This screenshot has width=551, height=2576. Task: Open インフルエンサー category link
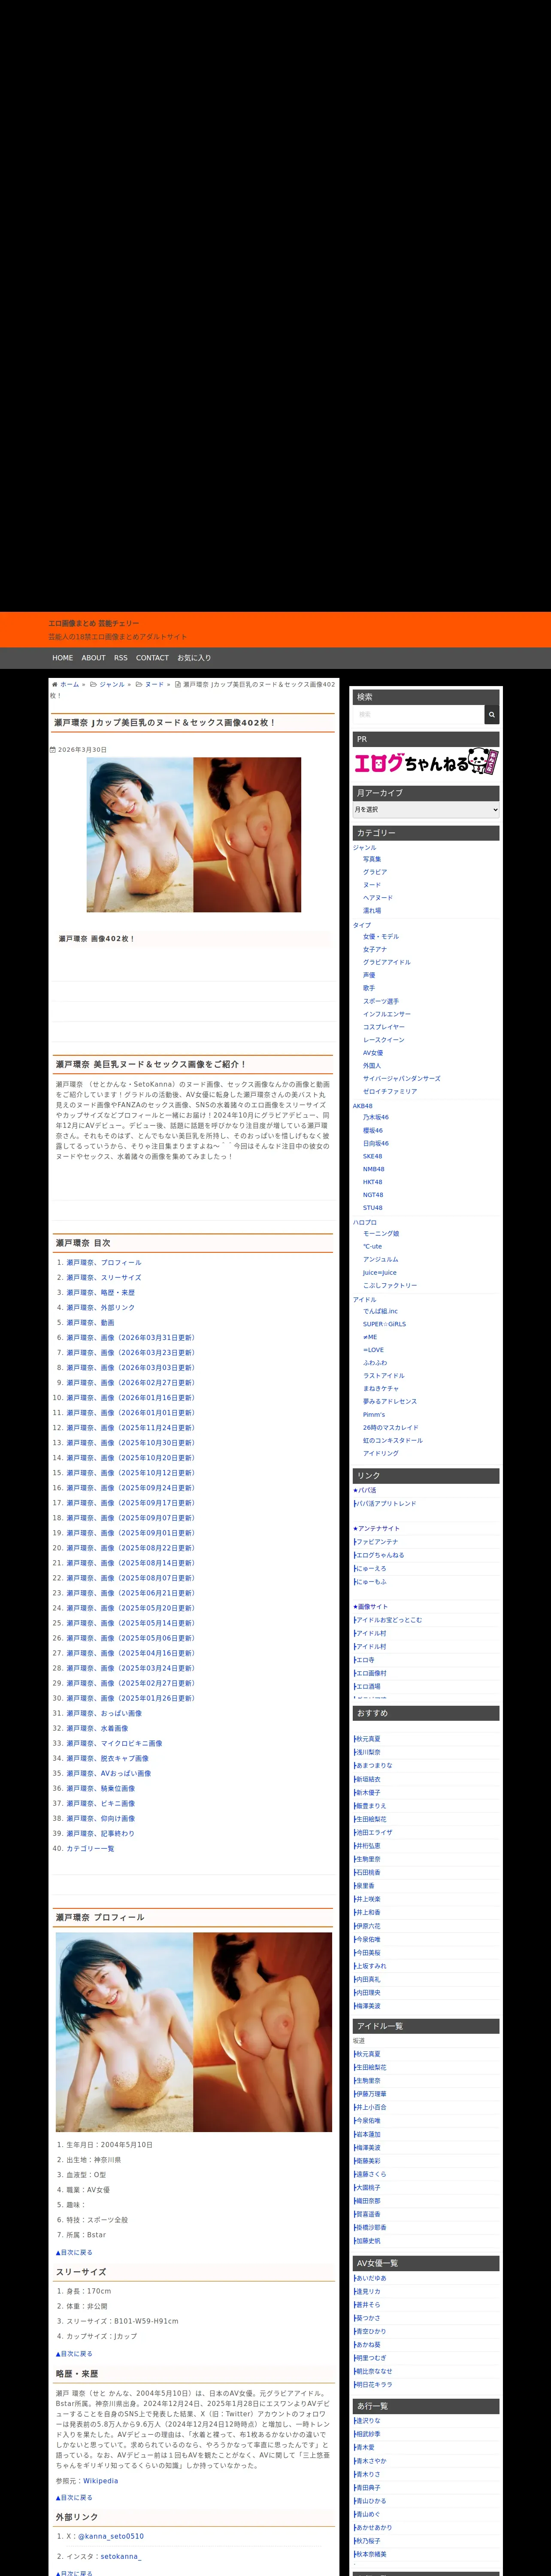387,1014
